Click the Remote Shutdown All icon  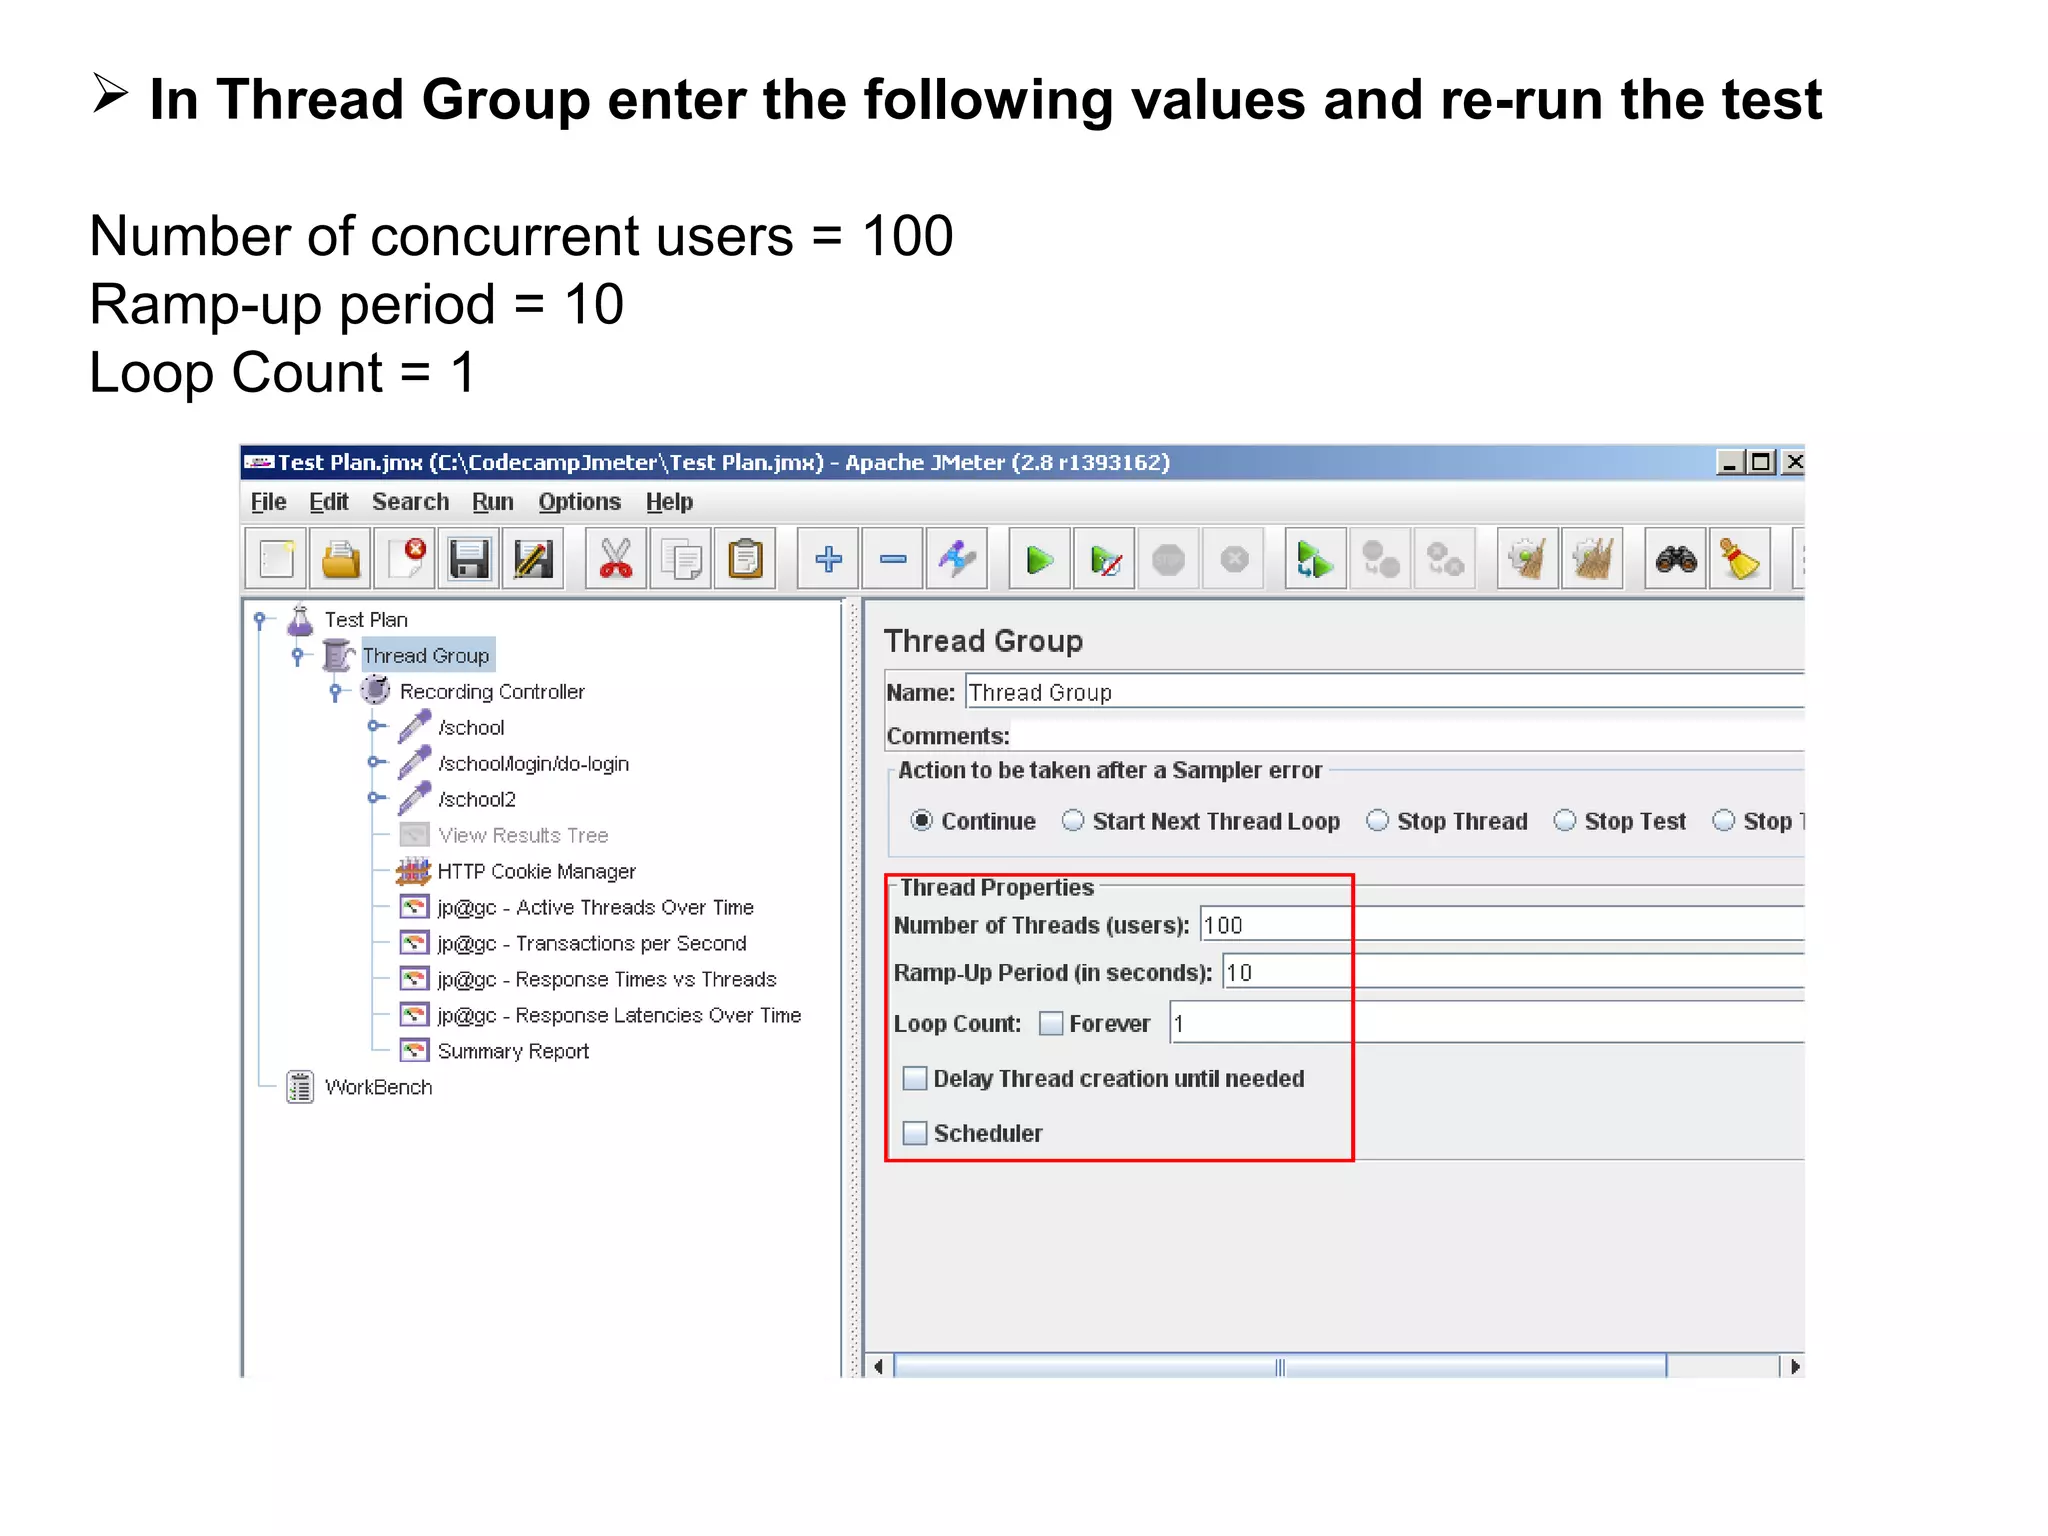(1445, 559)
